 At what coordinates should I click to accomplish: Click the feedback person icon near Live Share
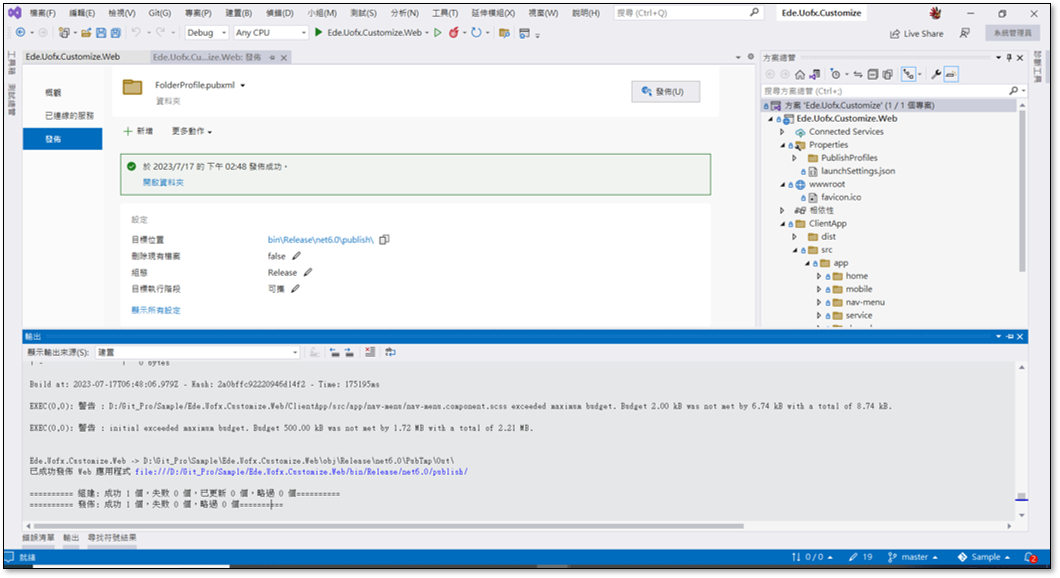coord(965,33)
